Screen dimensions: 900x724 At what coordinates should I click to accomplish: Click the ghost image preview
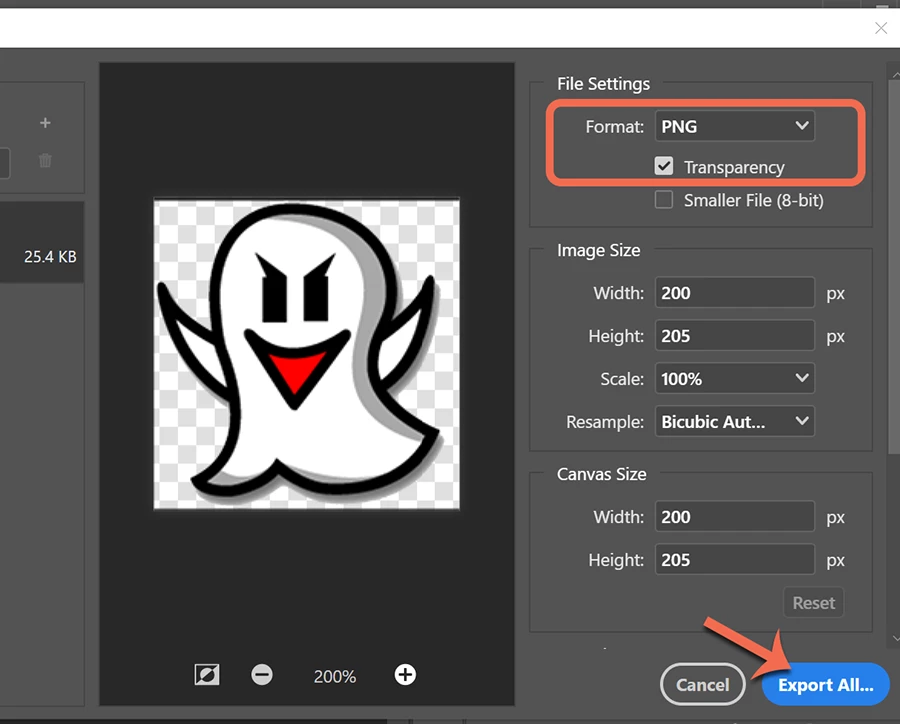pyautogui.click(x=307, y=354)
